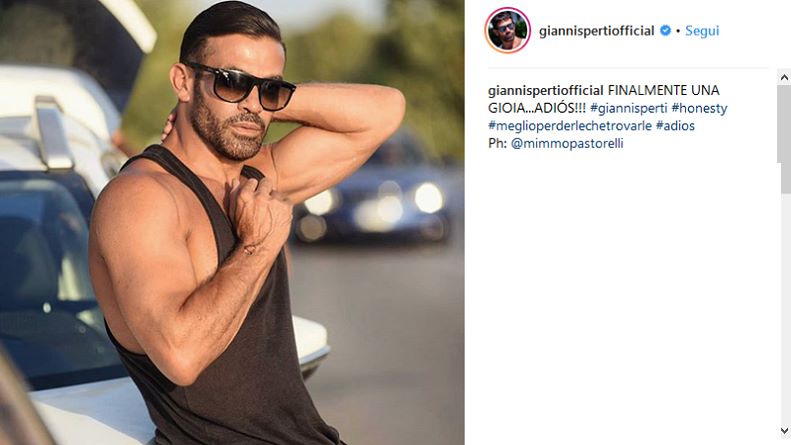Click the blue verified badge icon
The image size is (791, 445).
tap(665, 30)
